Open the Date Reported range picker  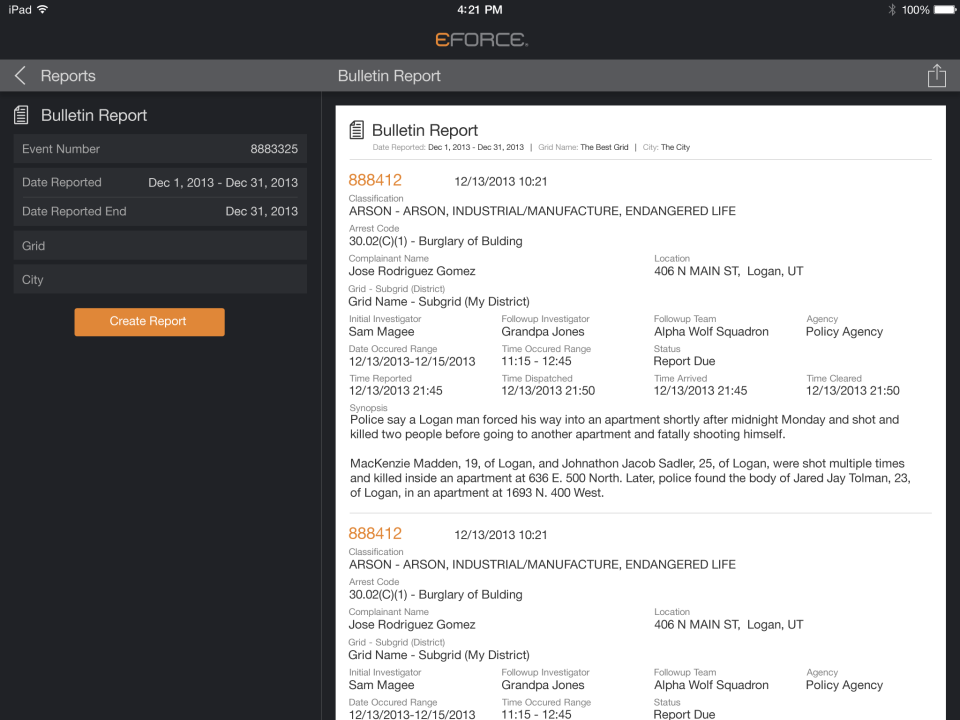160,182
